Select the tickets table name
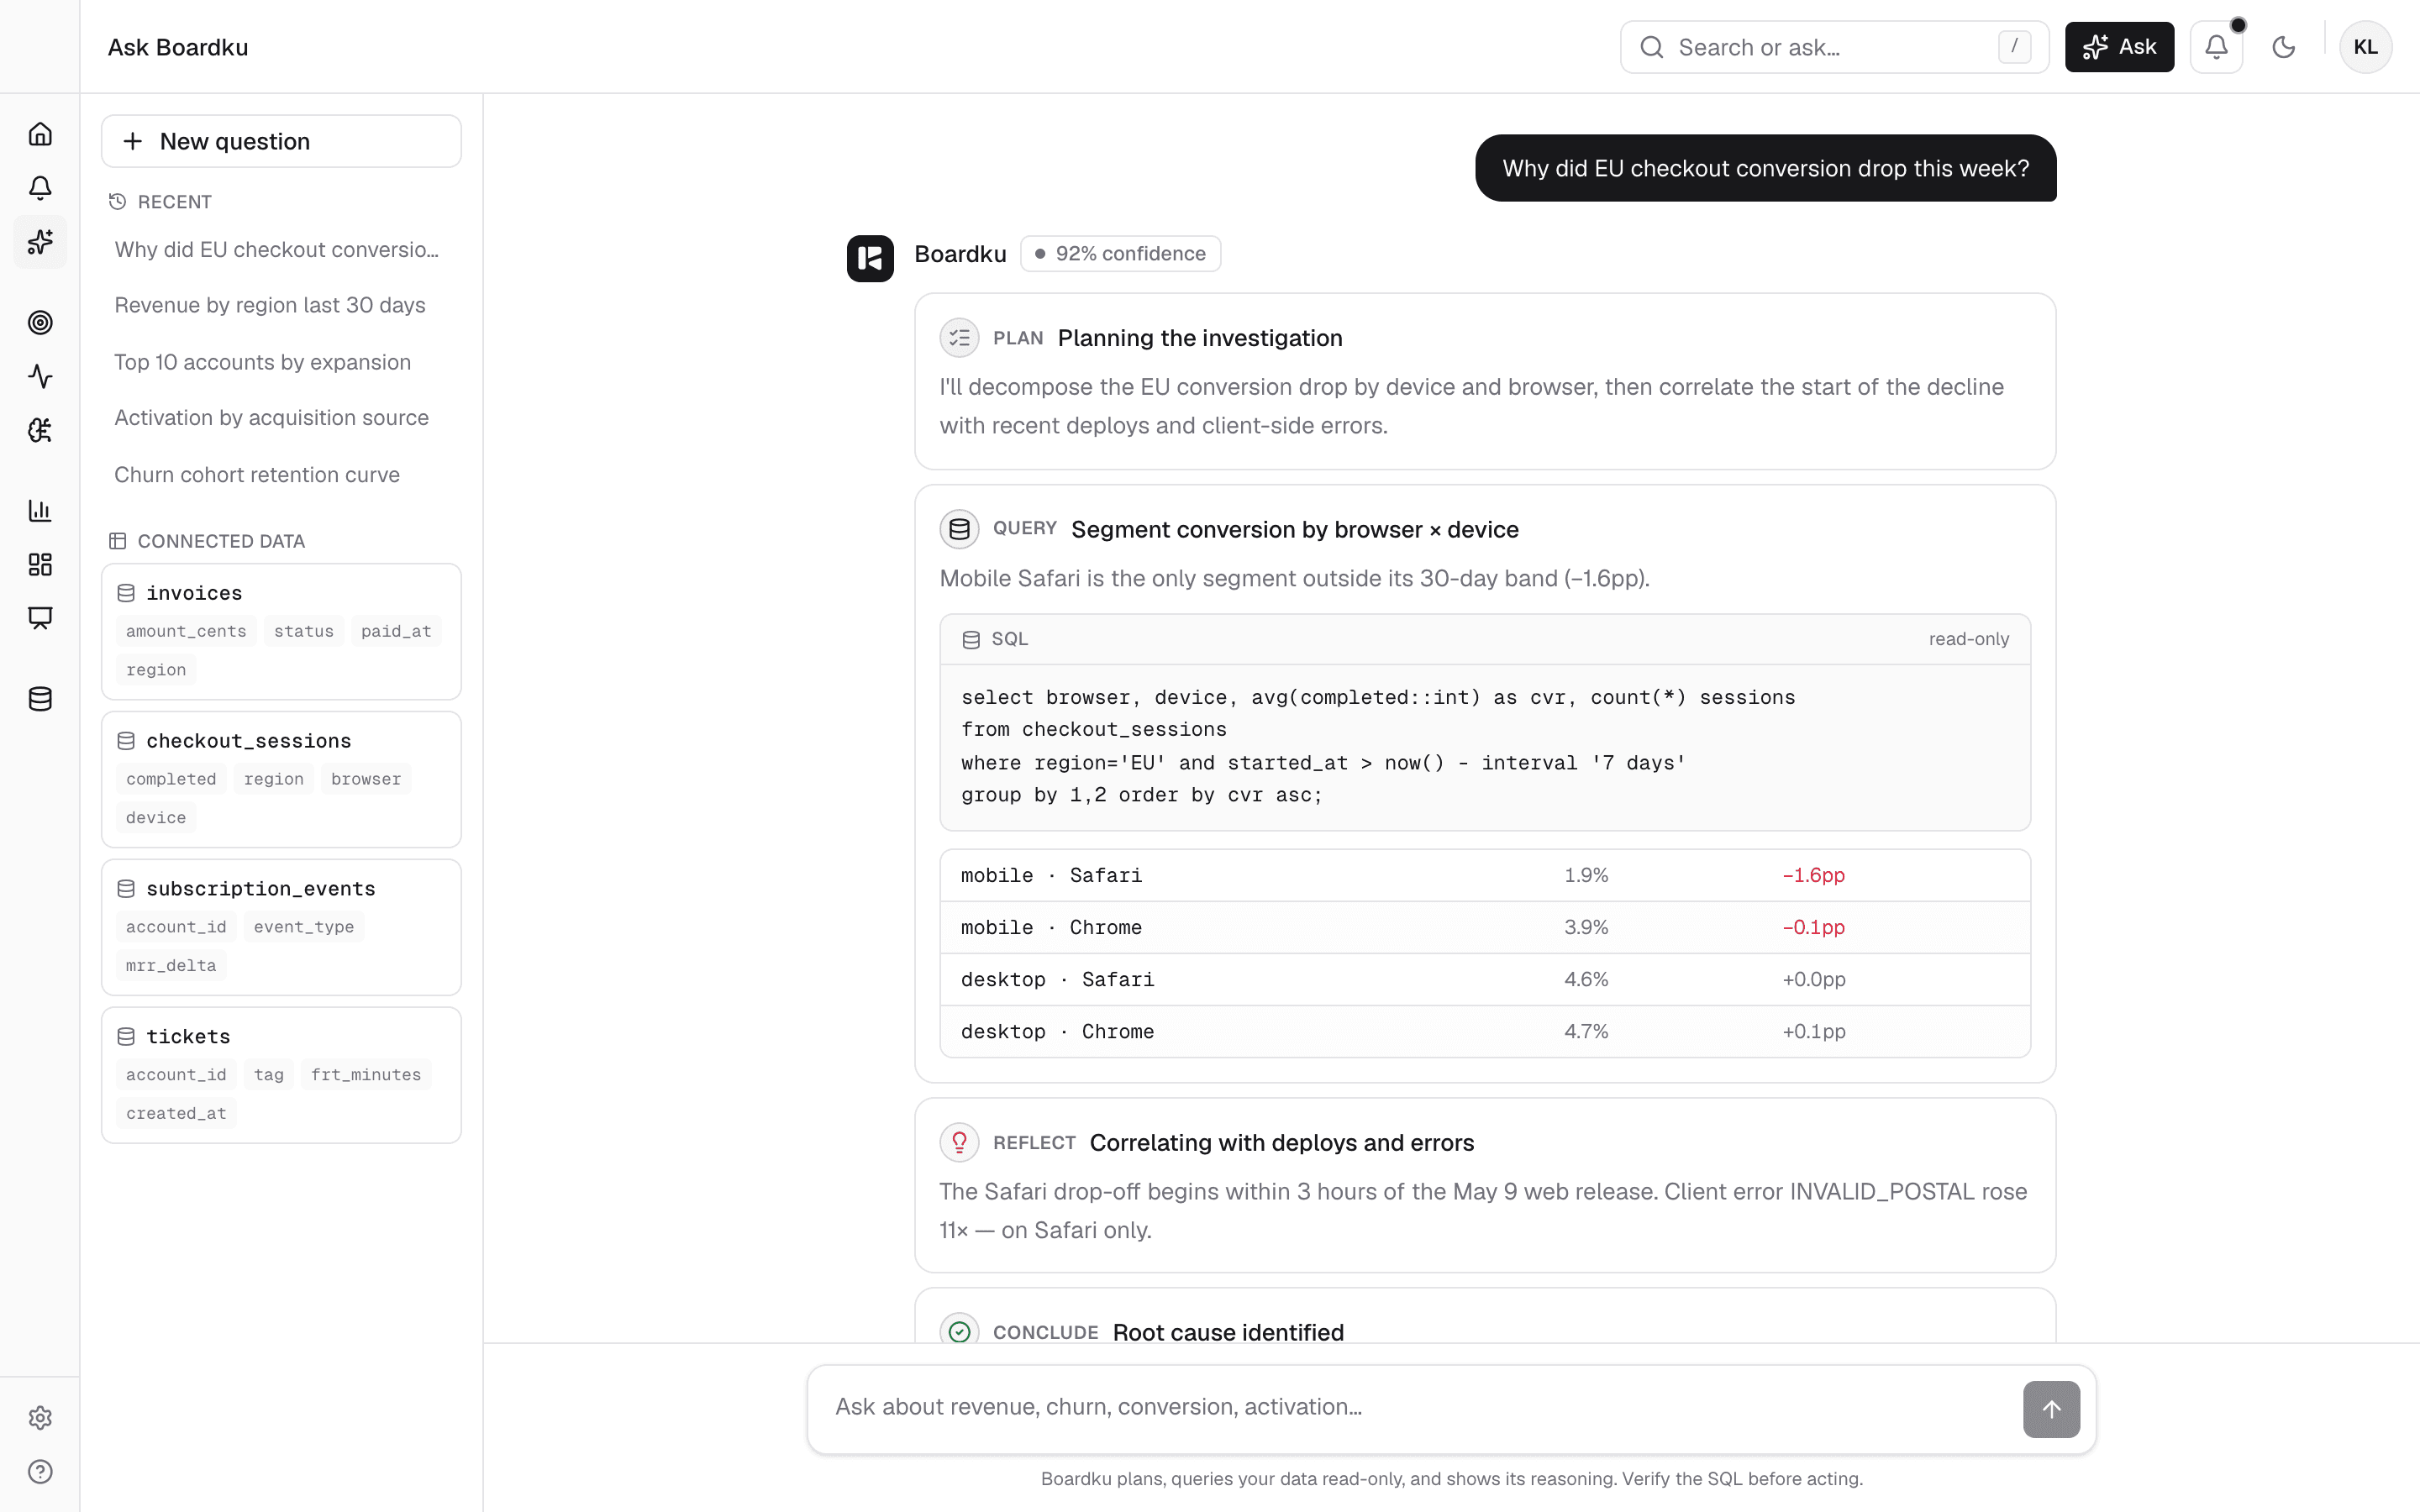 pyautogui.click(x=188, y=1037)
